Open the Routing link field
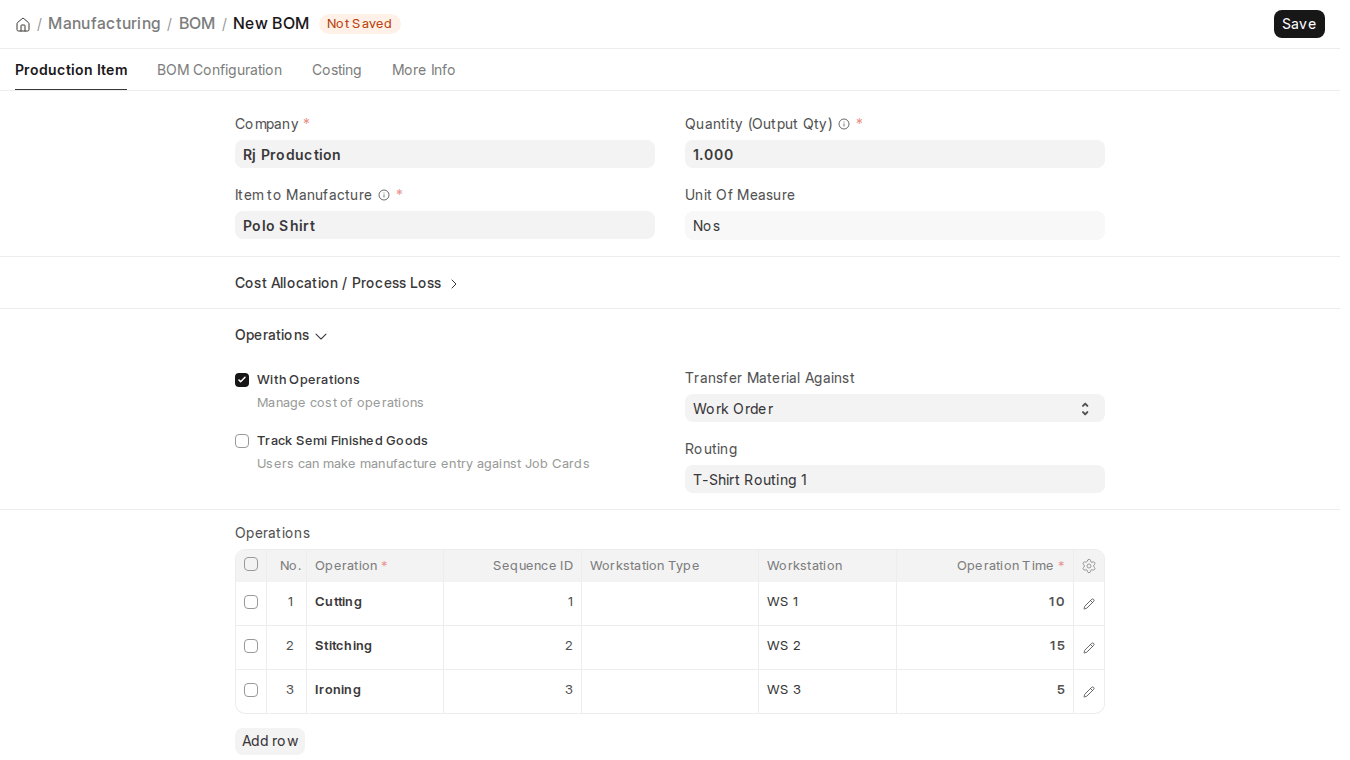1350x760 pixels. coord(895,479)
